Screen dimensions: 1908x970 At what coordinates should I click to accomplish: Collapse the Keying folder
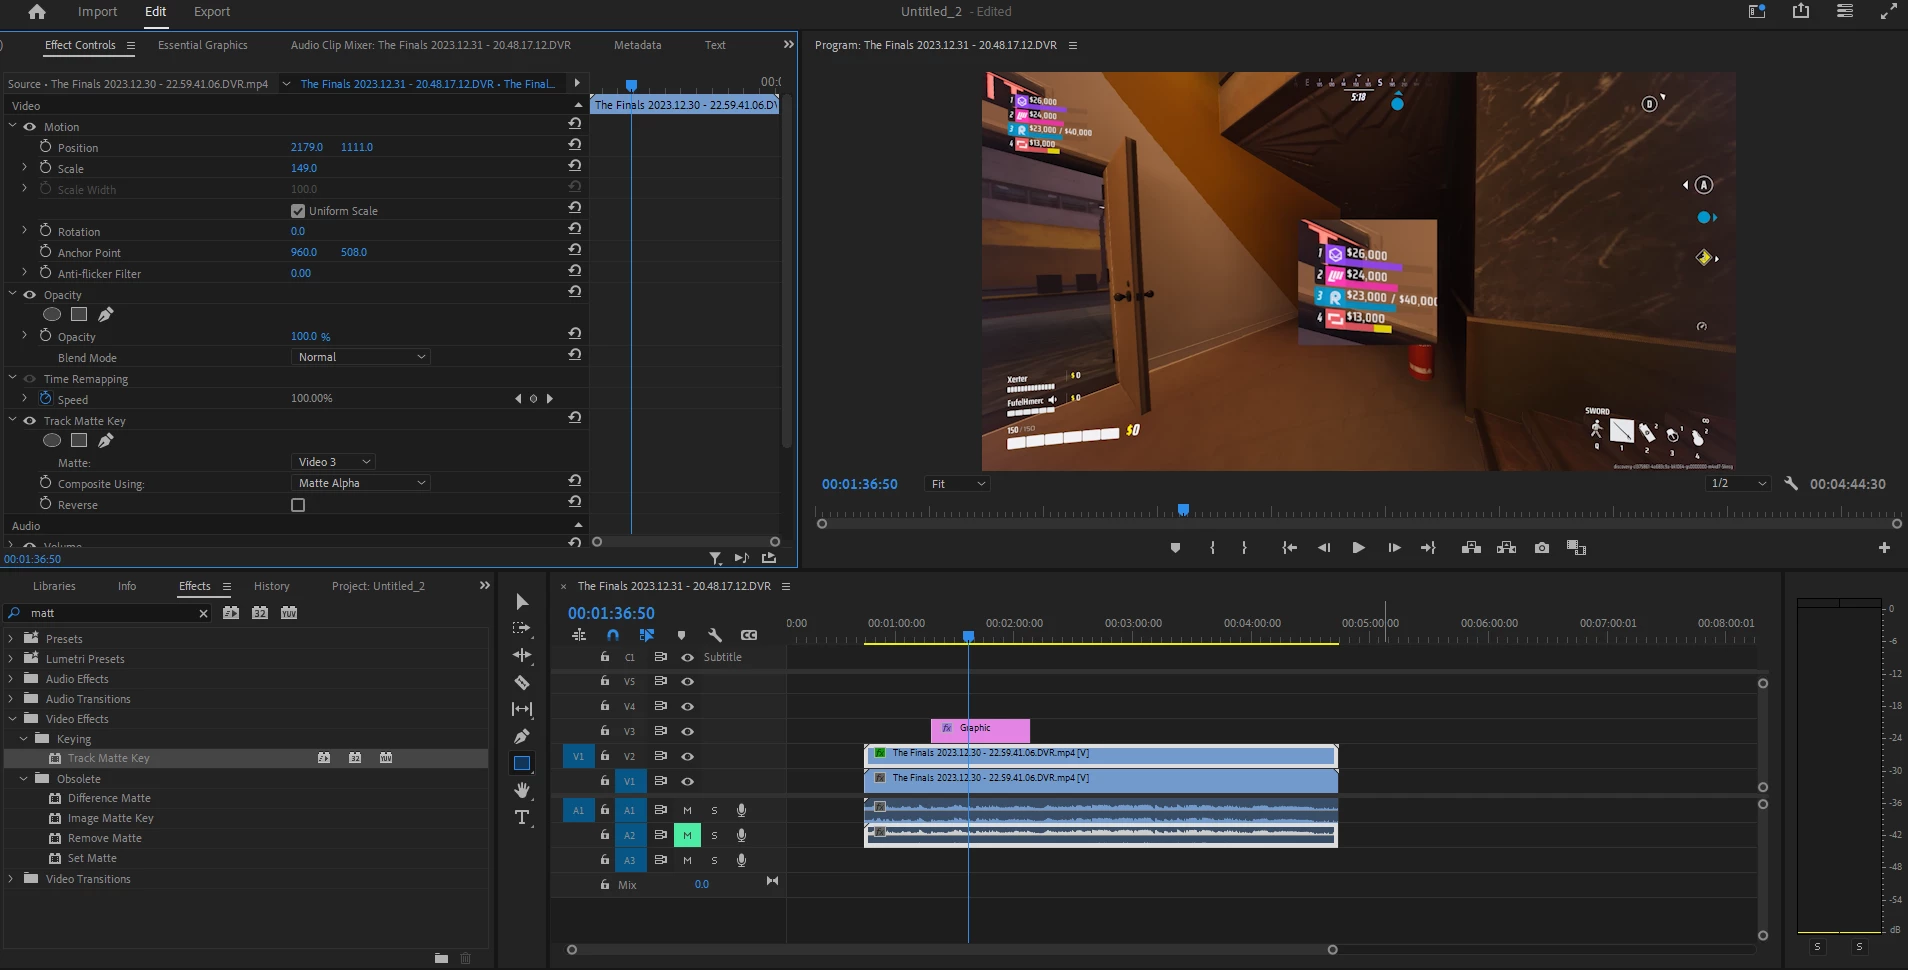(24, 739)
